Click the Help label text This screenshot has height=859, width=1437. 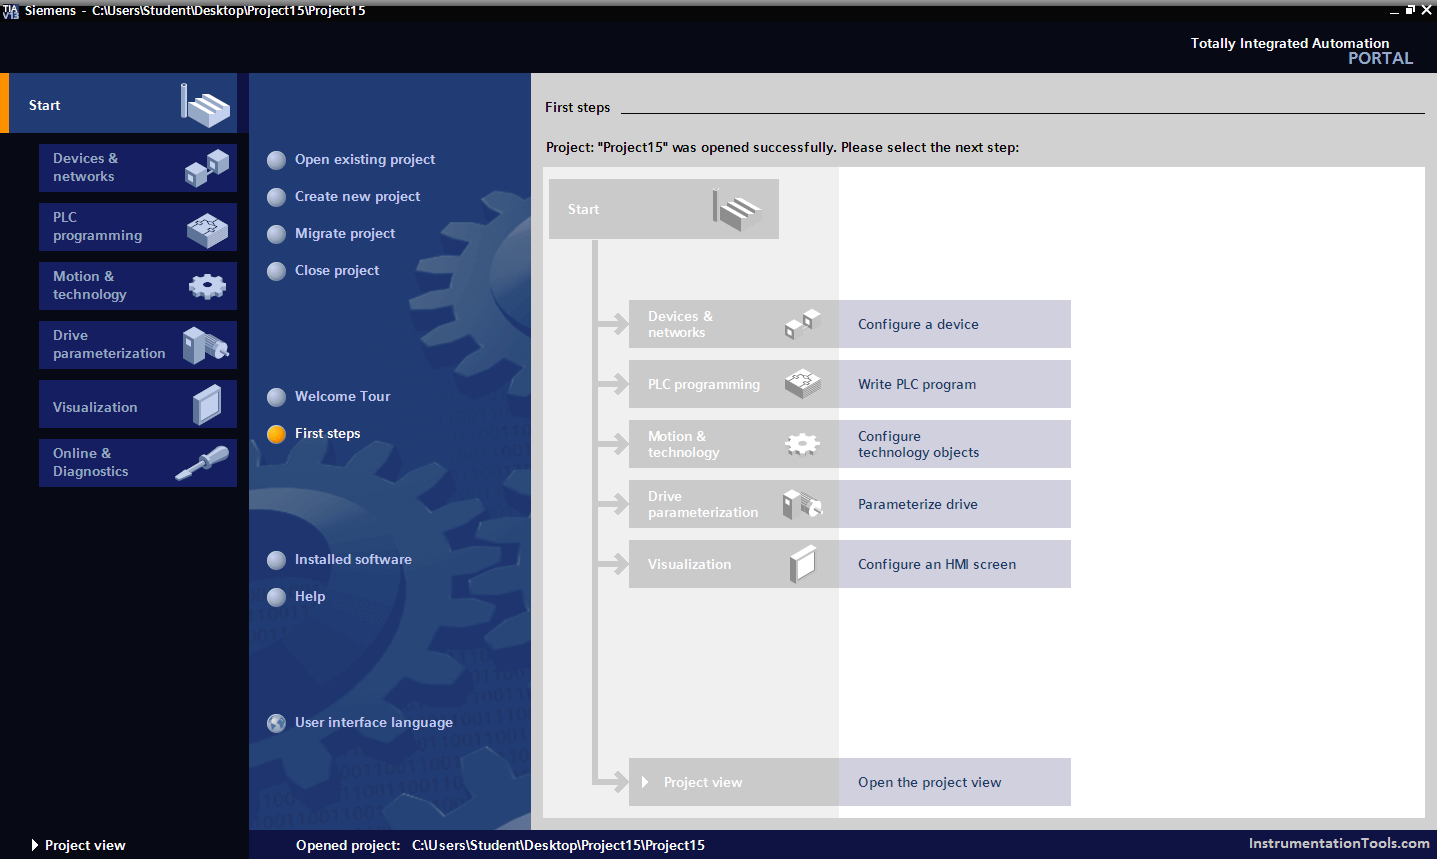(x=310, y=596)
